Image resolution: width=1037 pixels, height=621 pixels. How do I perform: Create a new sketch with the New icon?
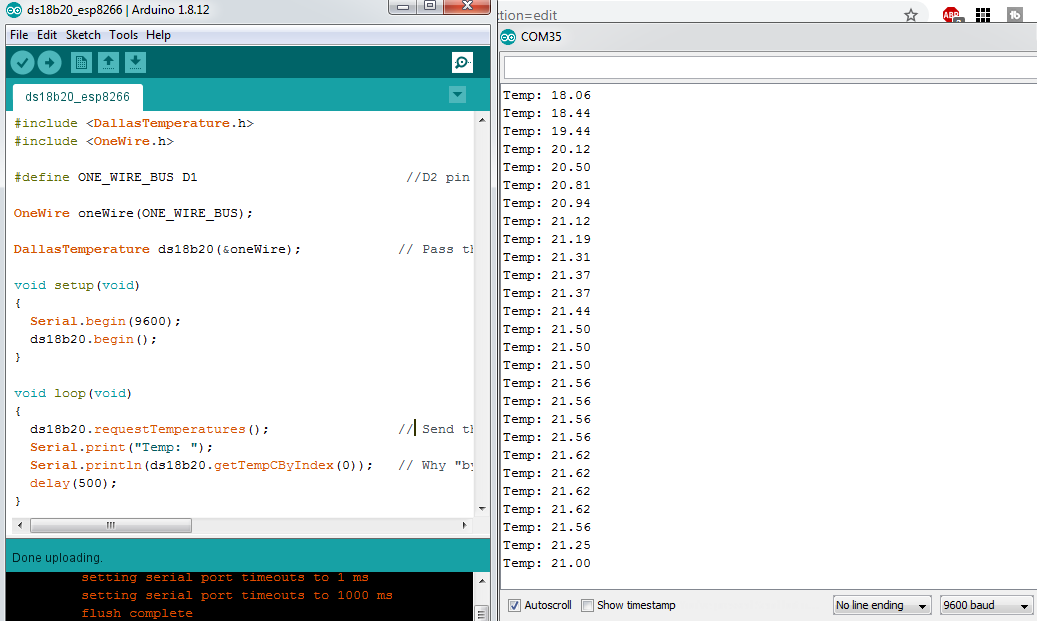pyautogui.click(x=81, y=63)
